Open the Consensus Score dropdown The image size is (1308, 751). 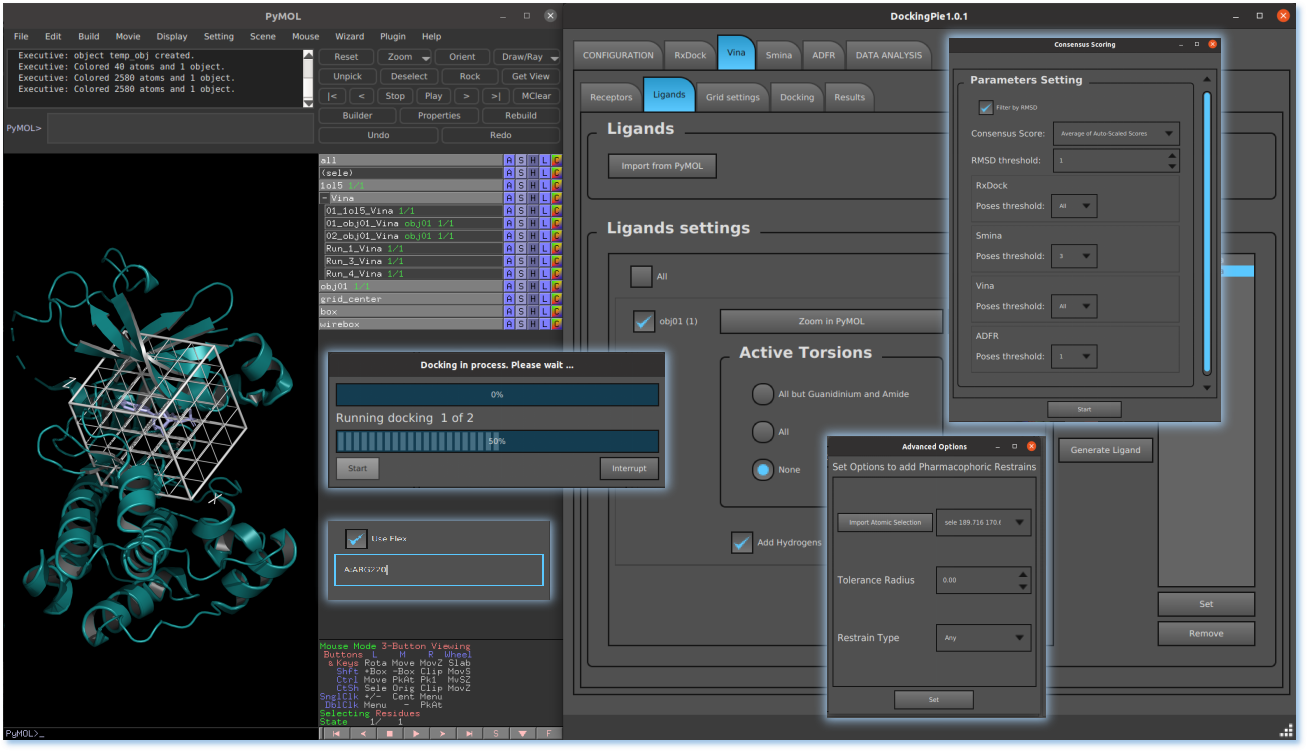coord(1116,133)
